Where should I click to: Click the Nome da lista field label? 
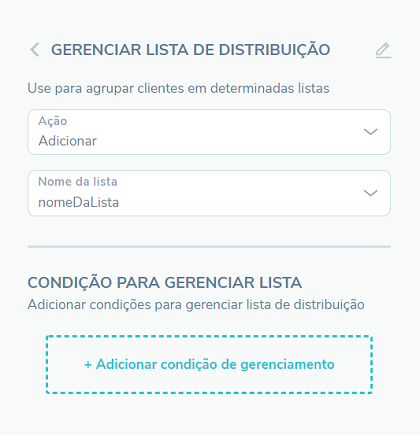(x=78, y=182)
